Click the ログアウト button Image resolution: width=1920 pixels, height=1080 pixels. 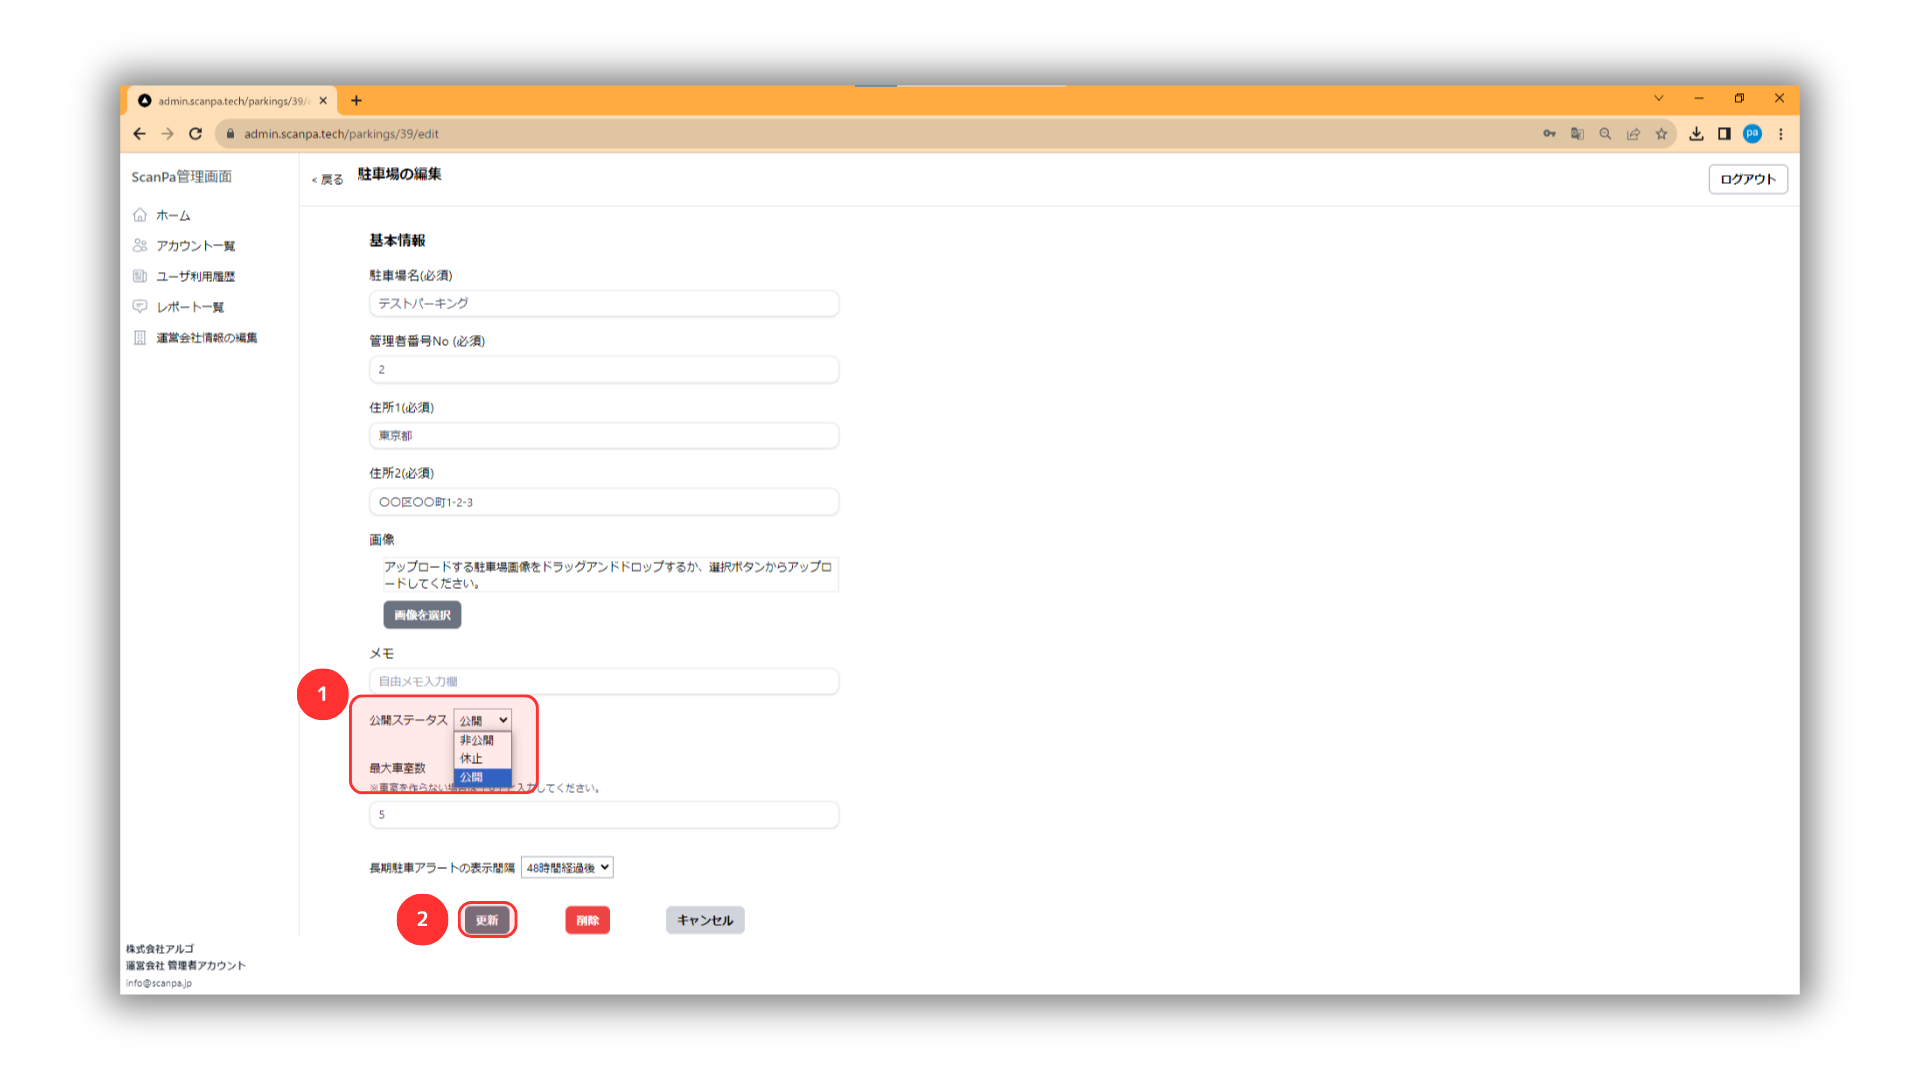click(x=1747, y=179)
